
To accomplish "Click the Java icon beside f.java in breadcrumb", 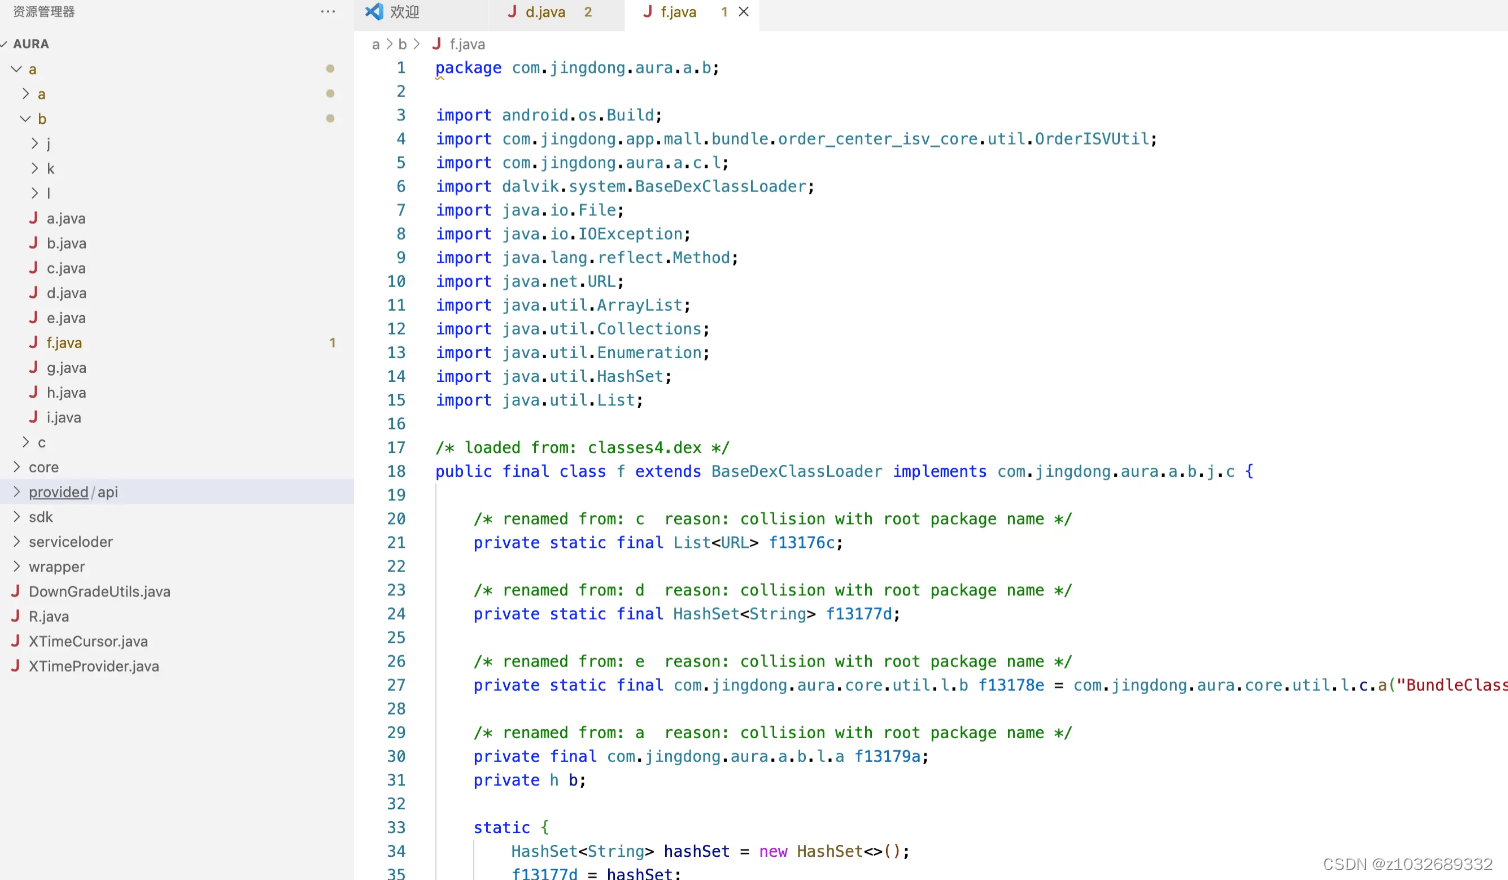I will coord(436,44).
